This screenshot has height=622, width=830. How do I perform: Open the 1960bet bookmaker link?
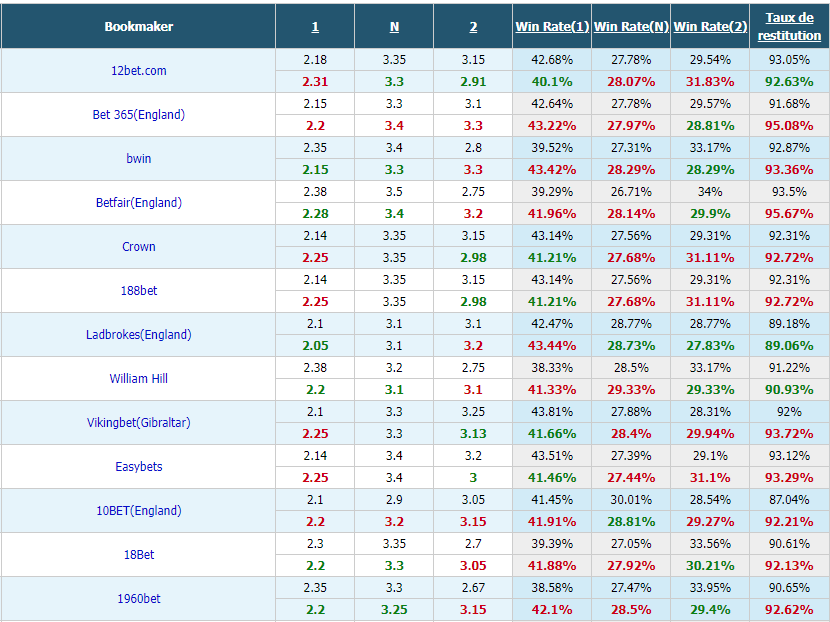pyautogui.click(x=139, y=598)
